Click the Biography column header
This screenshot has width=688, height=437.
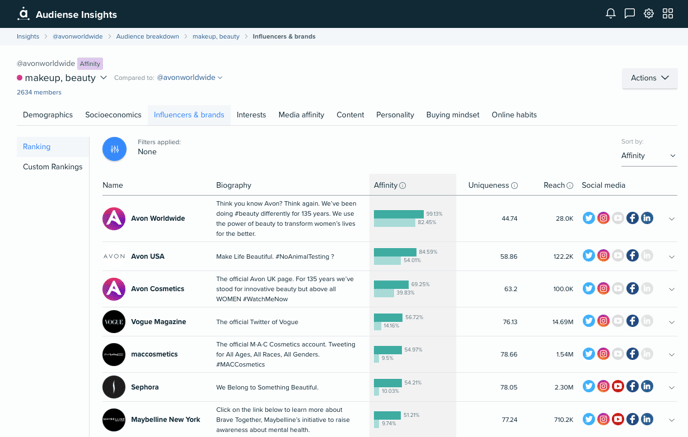[233, 185]
